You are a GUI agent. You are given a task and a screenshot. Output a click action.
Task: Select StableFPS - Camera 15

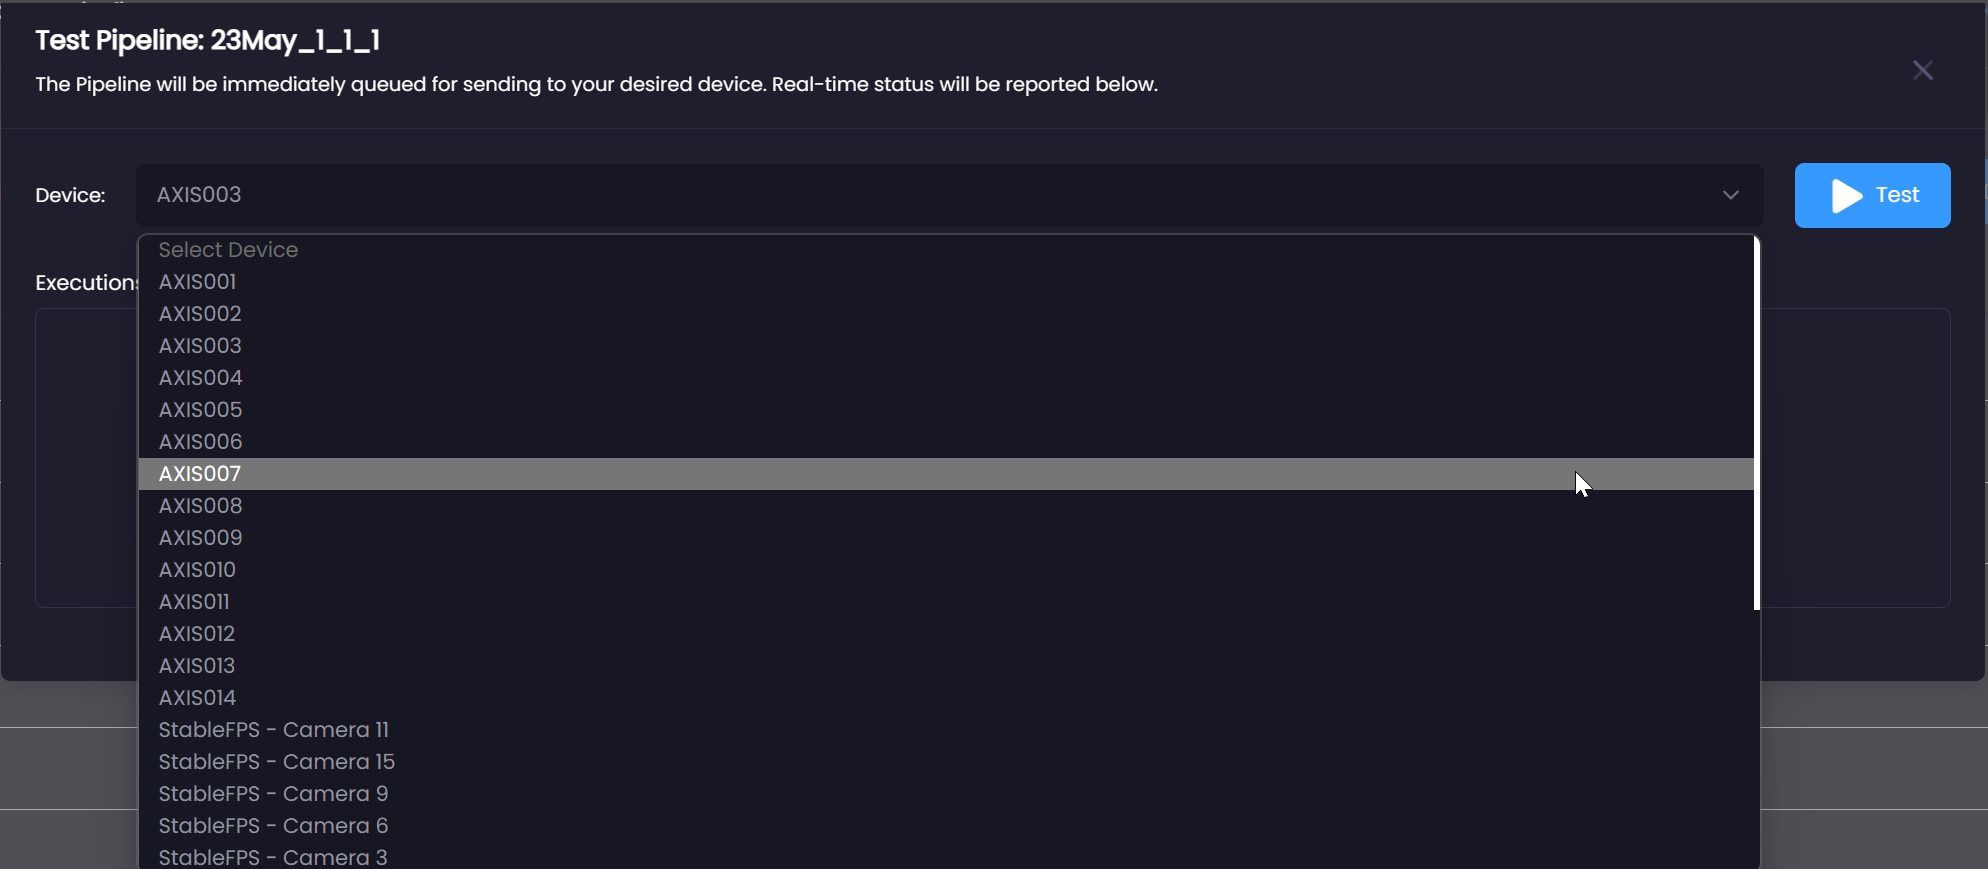(946, 762)
